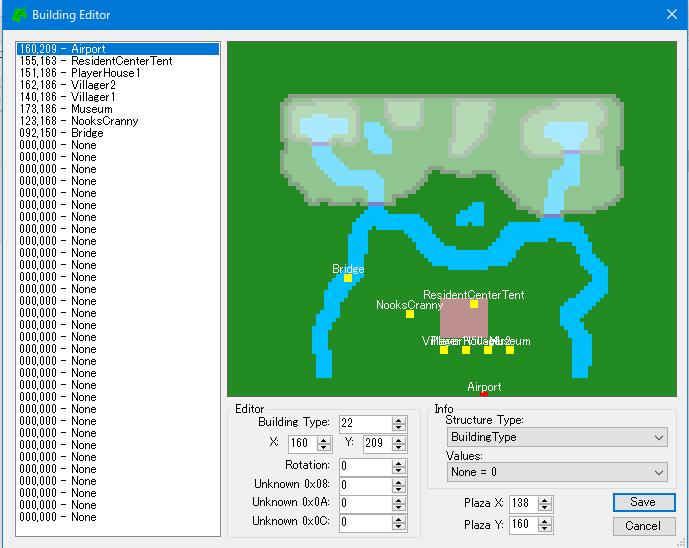Select the NooksCranny yellow map marker
The width and height of the screenshot is (689, 548).
pos(410,314)
